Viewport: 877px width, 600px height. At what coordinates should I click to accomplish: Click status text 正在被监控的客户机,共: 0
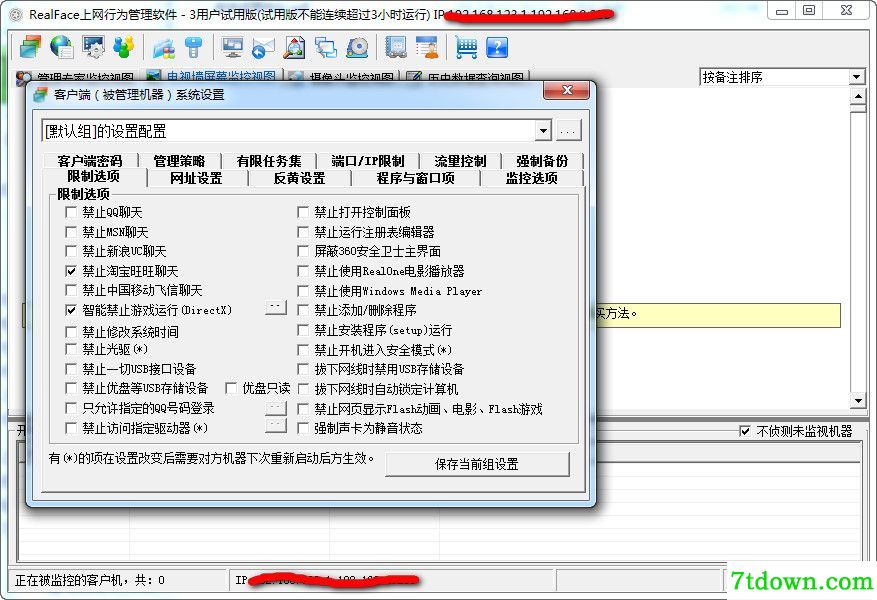click(x=89, y=580)
